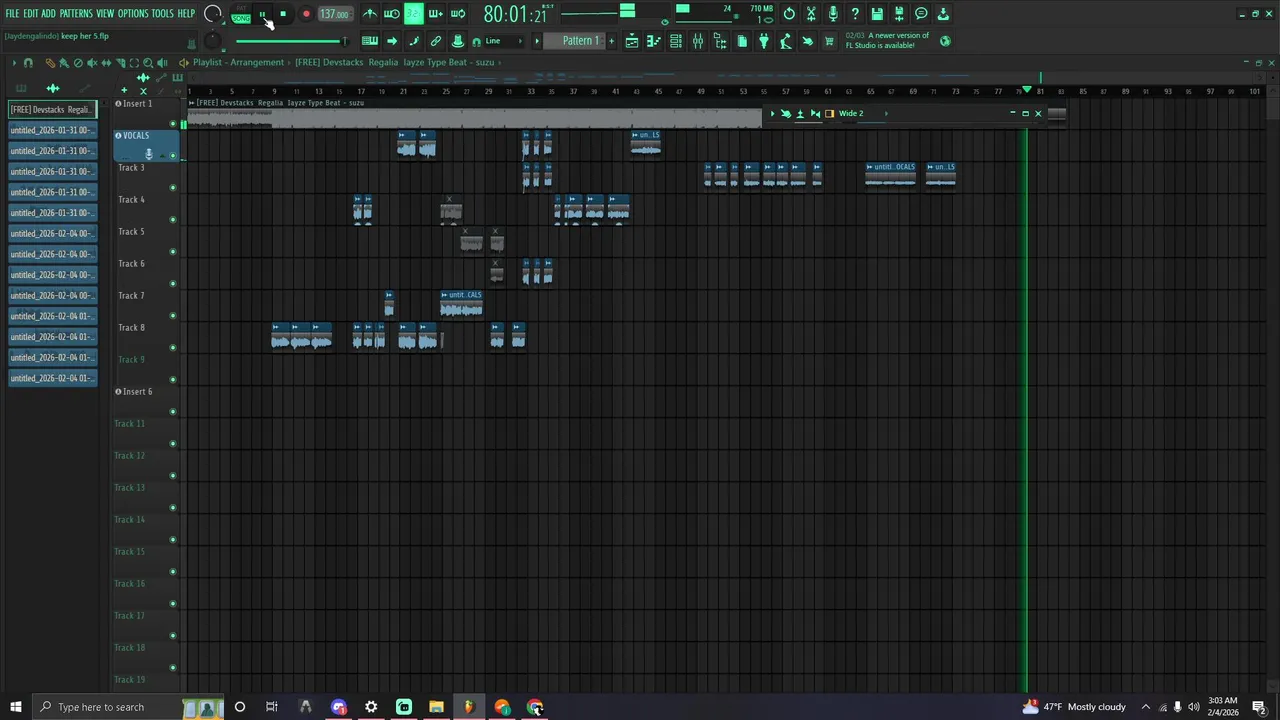Open the project info chat bubble icon
The width and height of the screenshot is (1280, 720).
tap(921, 14)
